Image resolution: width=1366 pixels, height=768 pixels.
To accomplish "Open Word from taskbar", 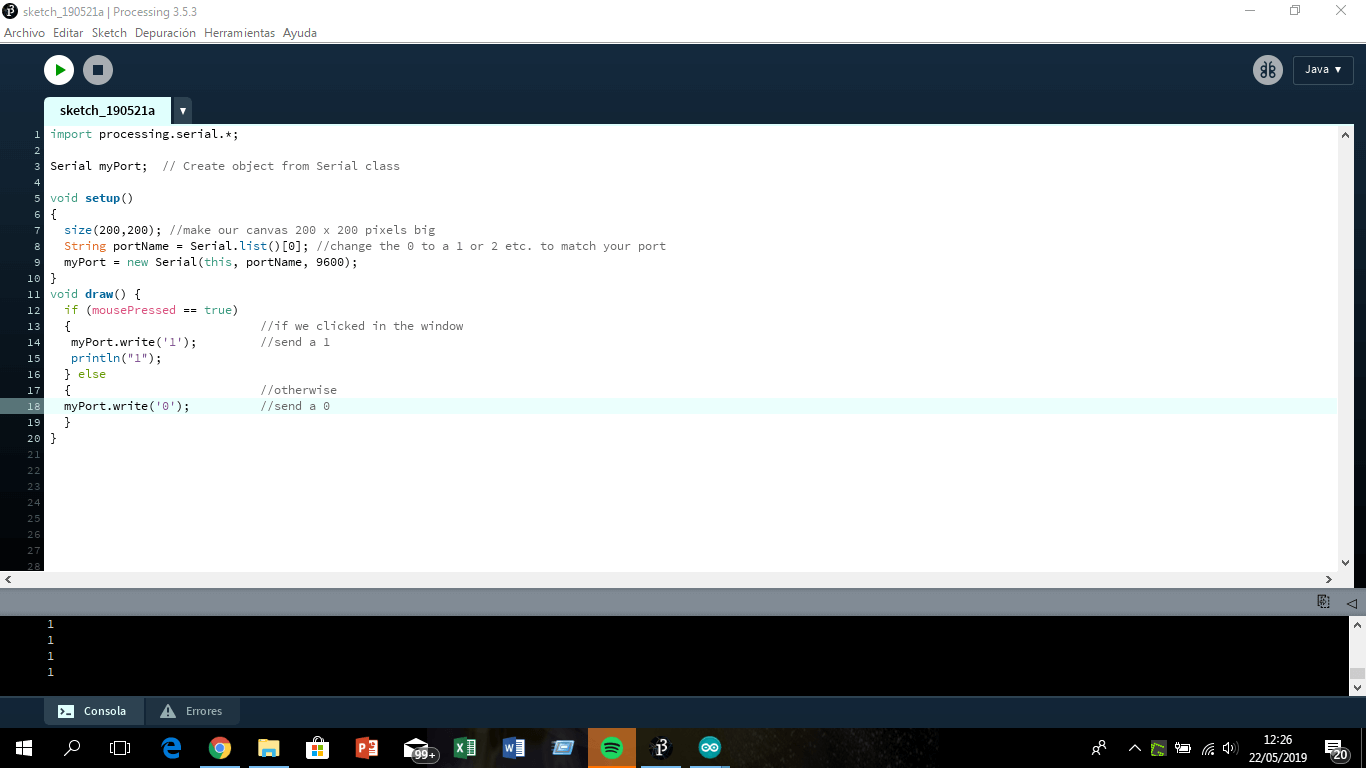I will point(514,748).
